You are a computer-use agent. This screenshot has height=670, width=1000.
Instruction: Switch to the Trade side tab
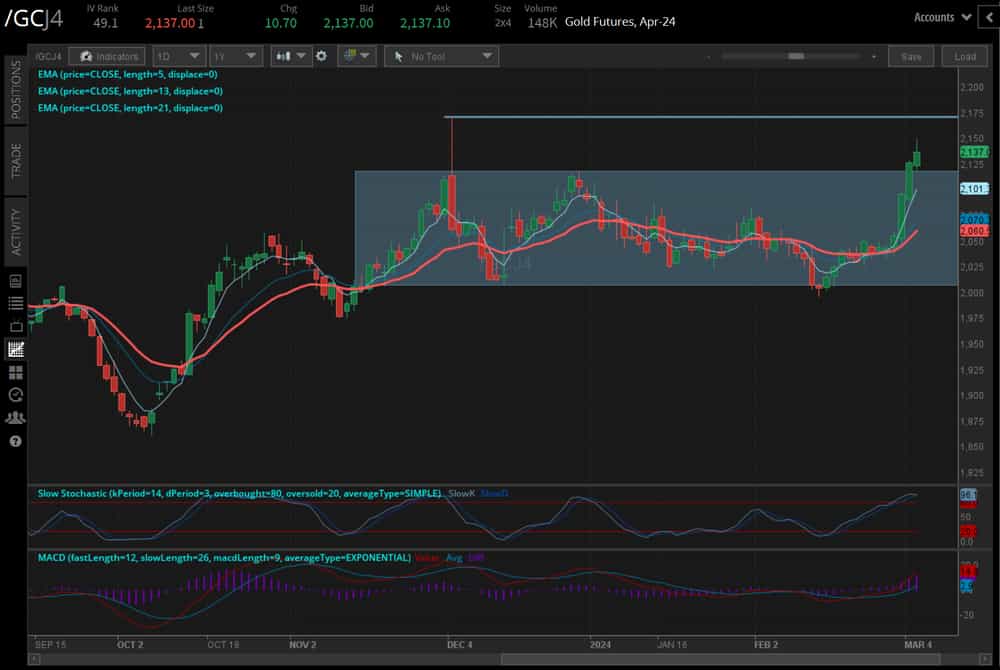point(15,160)
